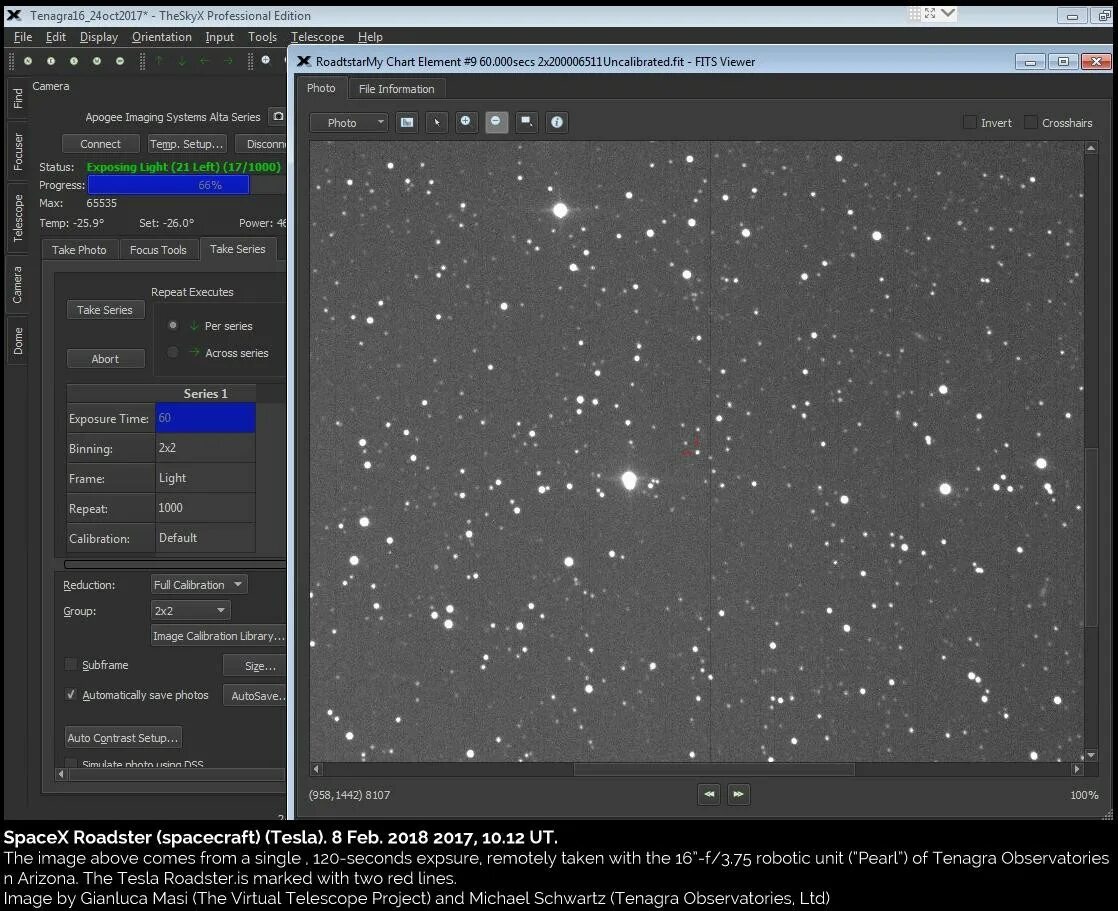Click the green right arrow move icon
The image size is (1118, 911).
coord(227,61)
